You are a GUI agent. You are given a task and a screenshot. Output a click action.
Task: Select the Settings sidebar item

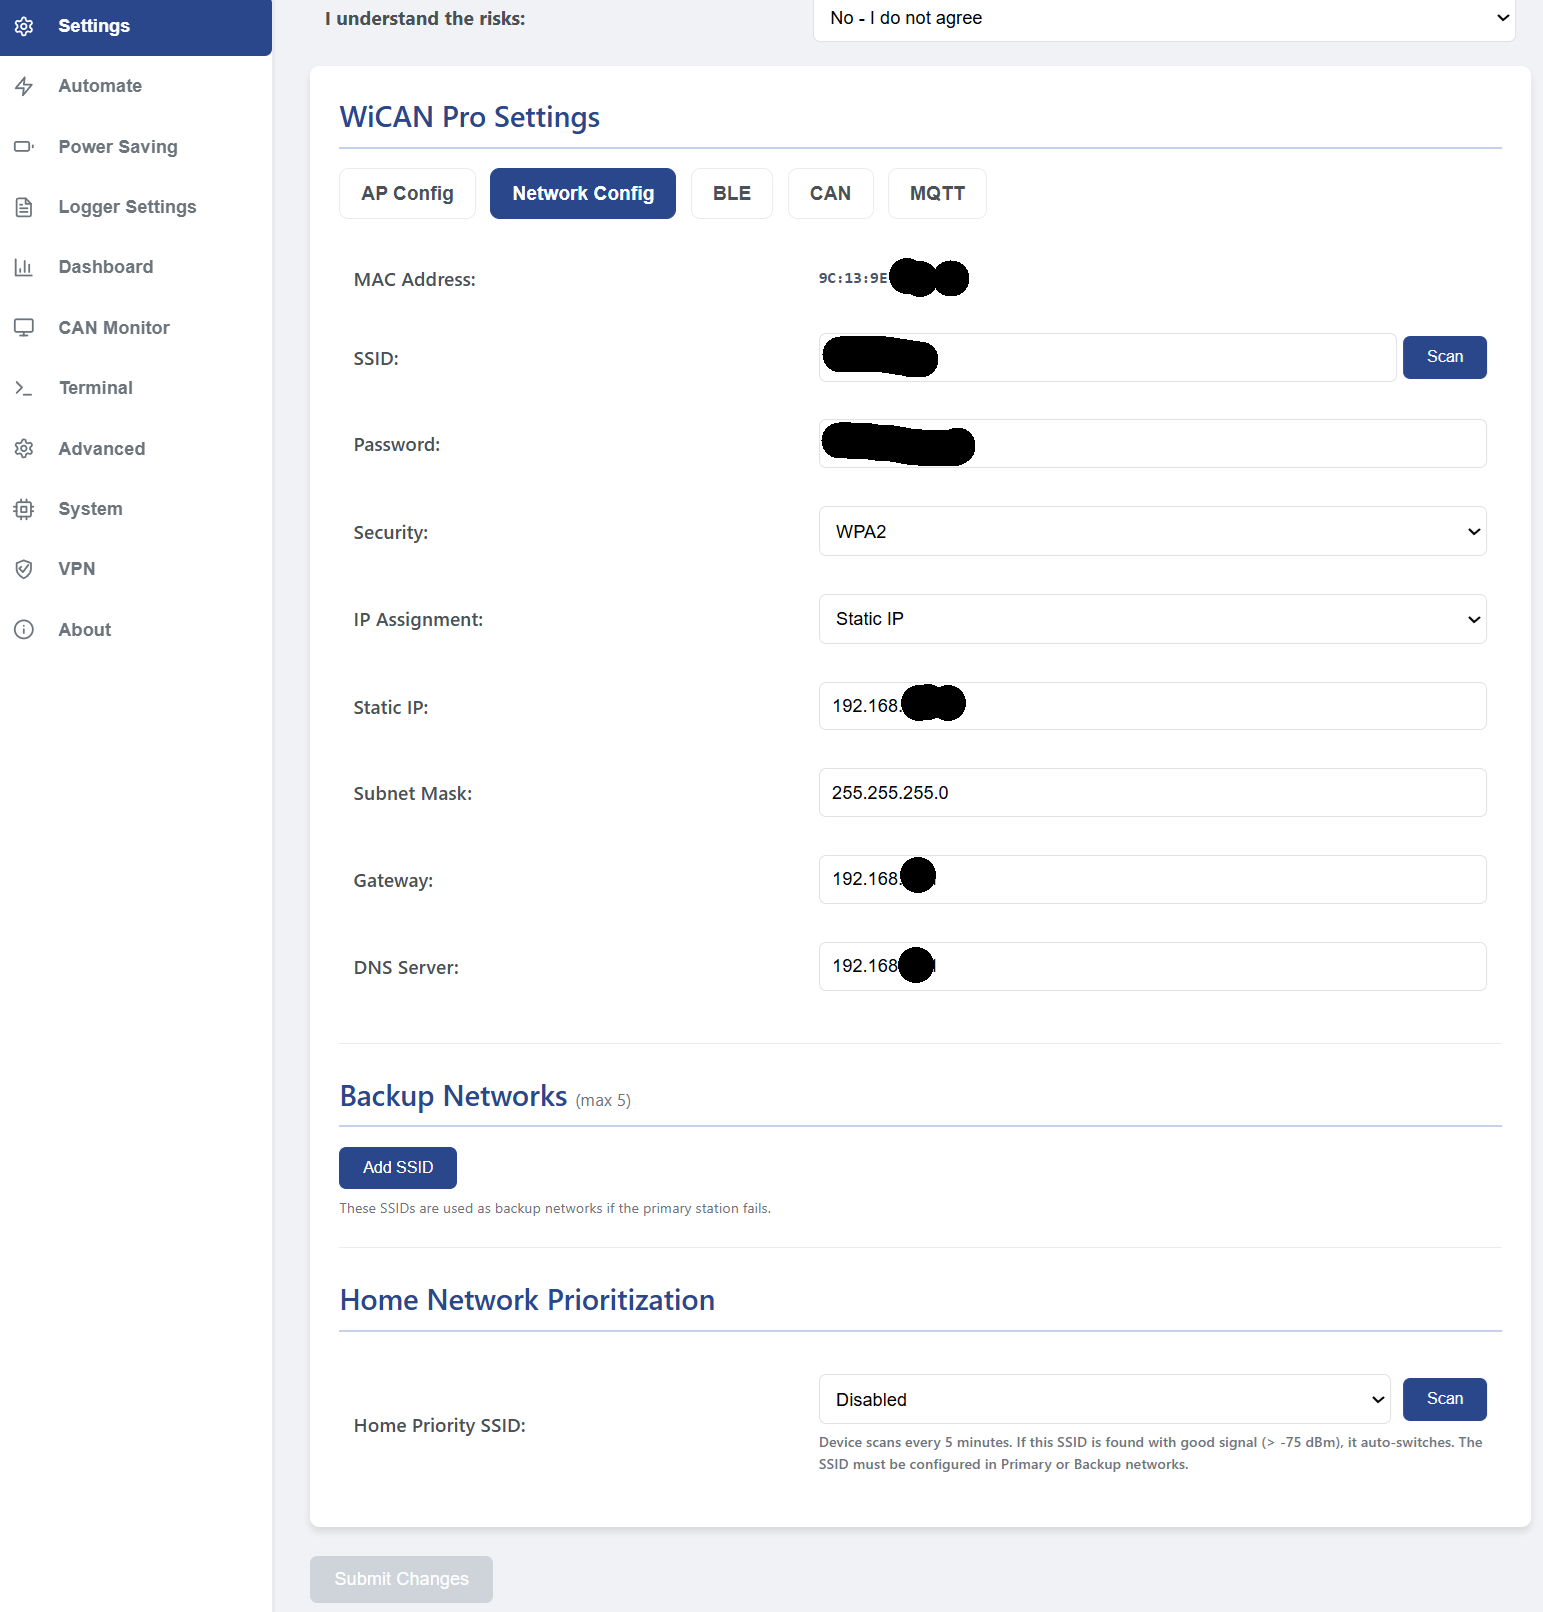(x=136, y=26)
